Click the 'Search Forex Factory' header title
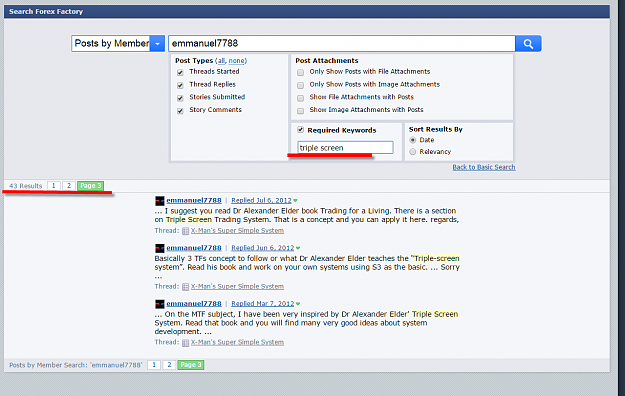Screen dimensions: 625x396 tap(46, 12)
